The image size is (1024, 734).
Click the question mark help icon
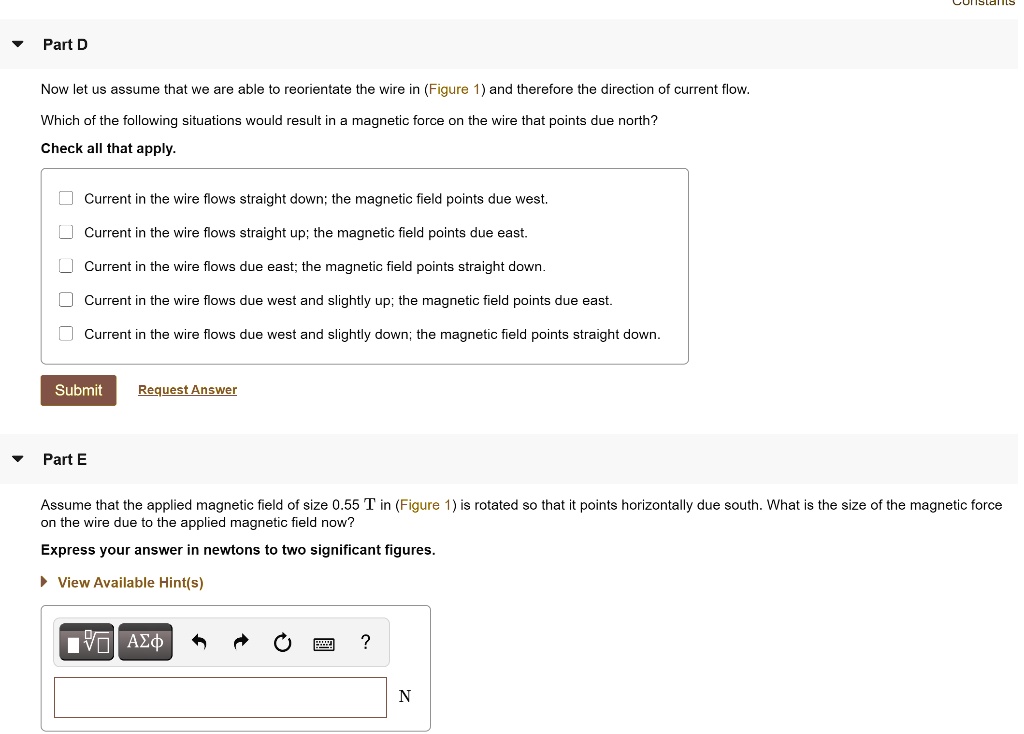pos(365,642)
